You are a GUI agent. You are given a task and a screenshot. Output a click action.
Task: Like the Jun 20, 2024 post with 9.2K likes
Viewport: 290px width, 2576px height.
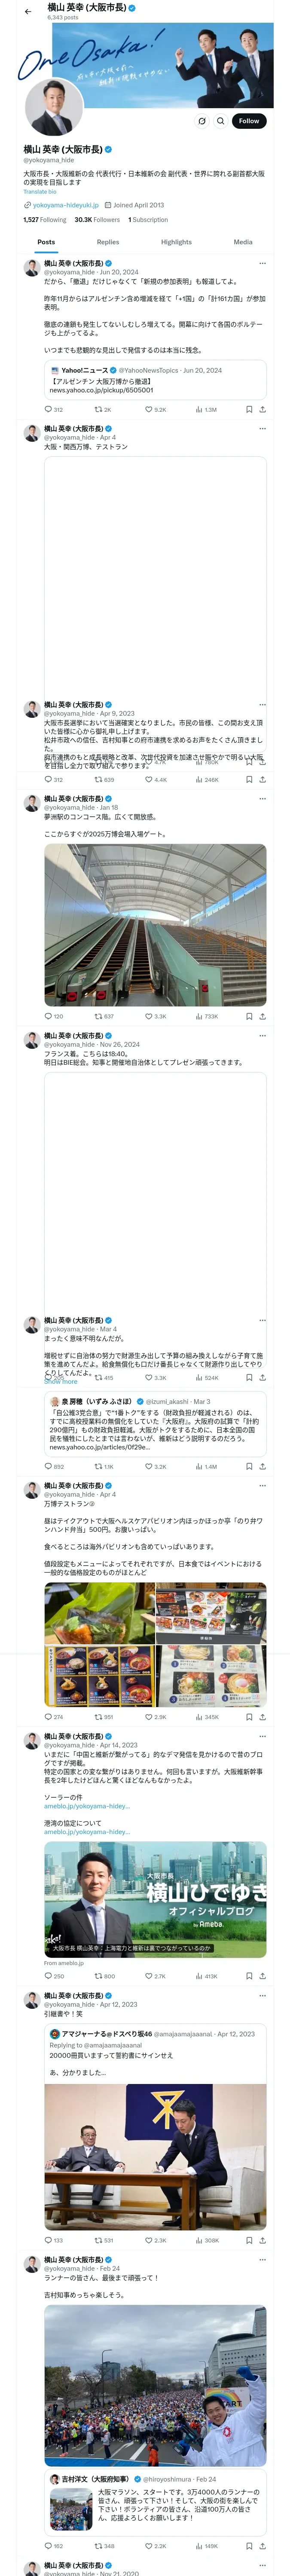(155, 409)
